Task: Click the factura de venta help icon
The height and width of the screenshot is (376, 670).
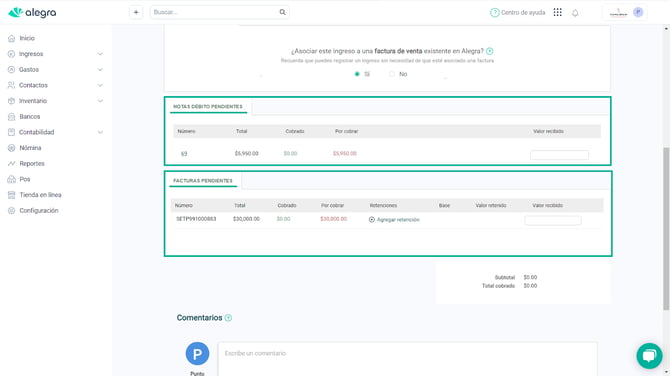Action: 490,51
